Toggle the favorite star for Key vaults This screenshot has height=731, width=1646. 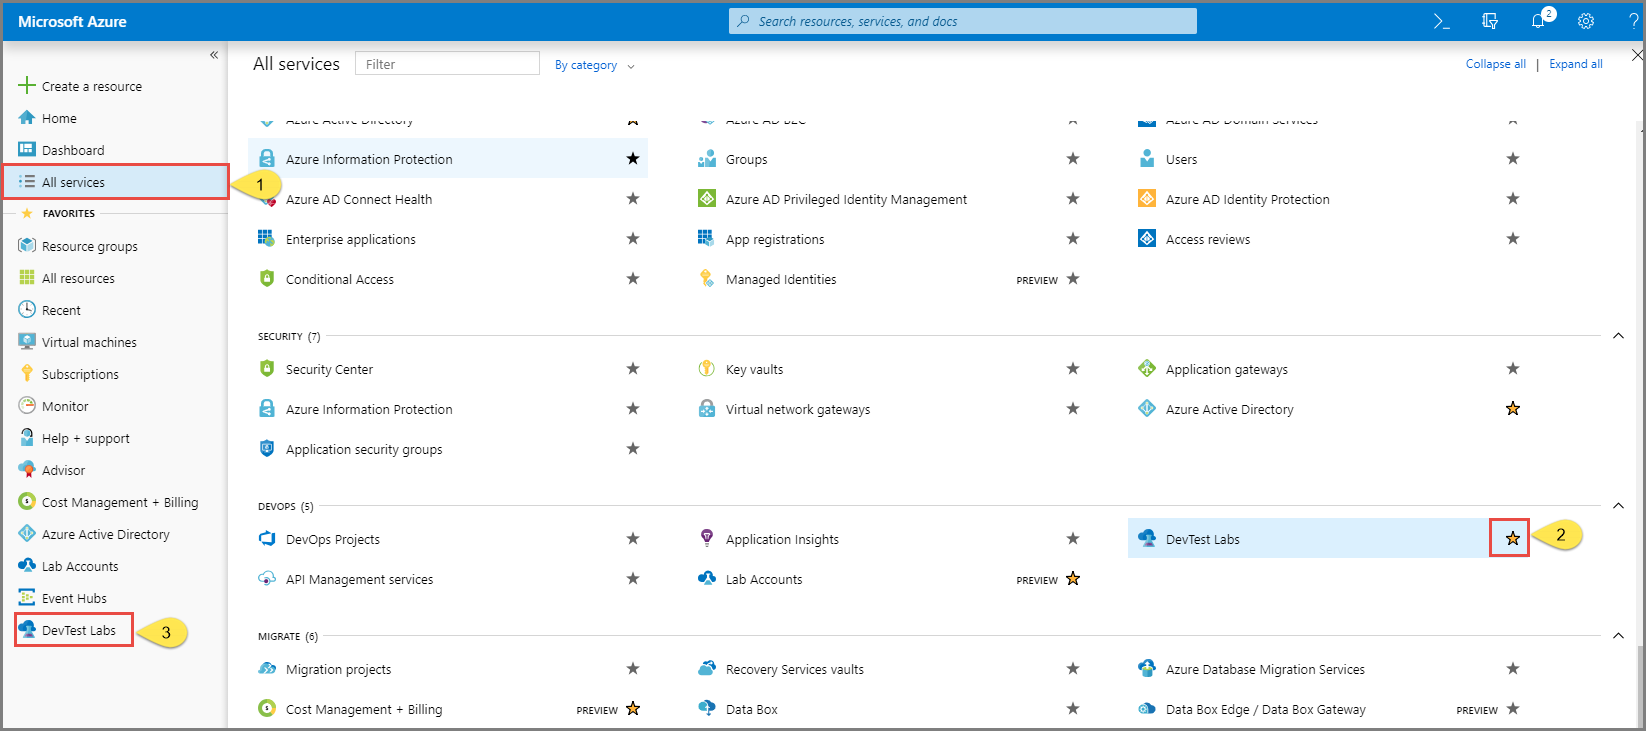[1073, 369]
